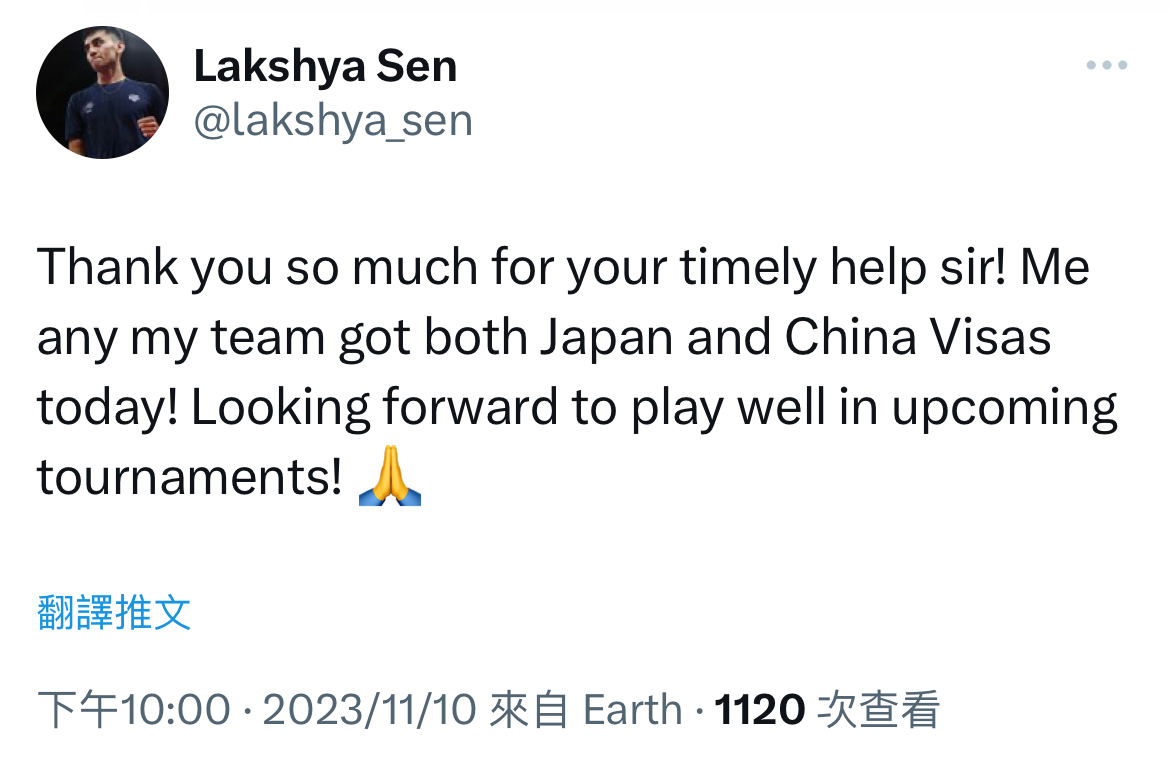This screenshot has width=1170, height=766.
Task: Translate the tweet via 翻譯推文
Action: coord(114,613)
